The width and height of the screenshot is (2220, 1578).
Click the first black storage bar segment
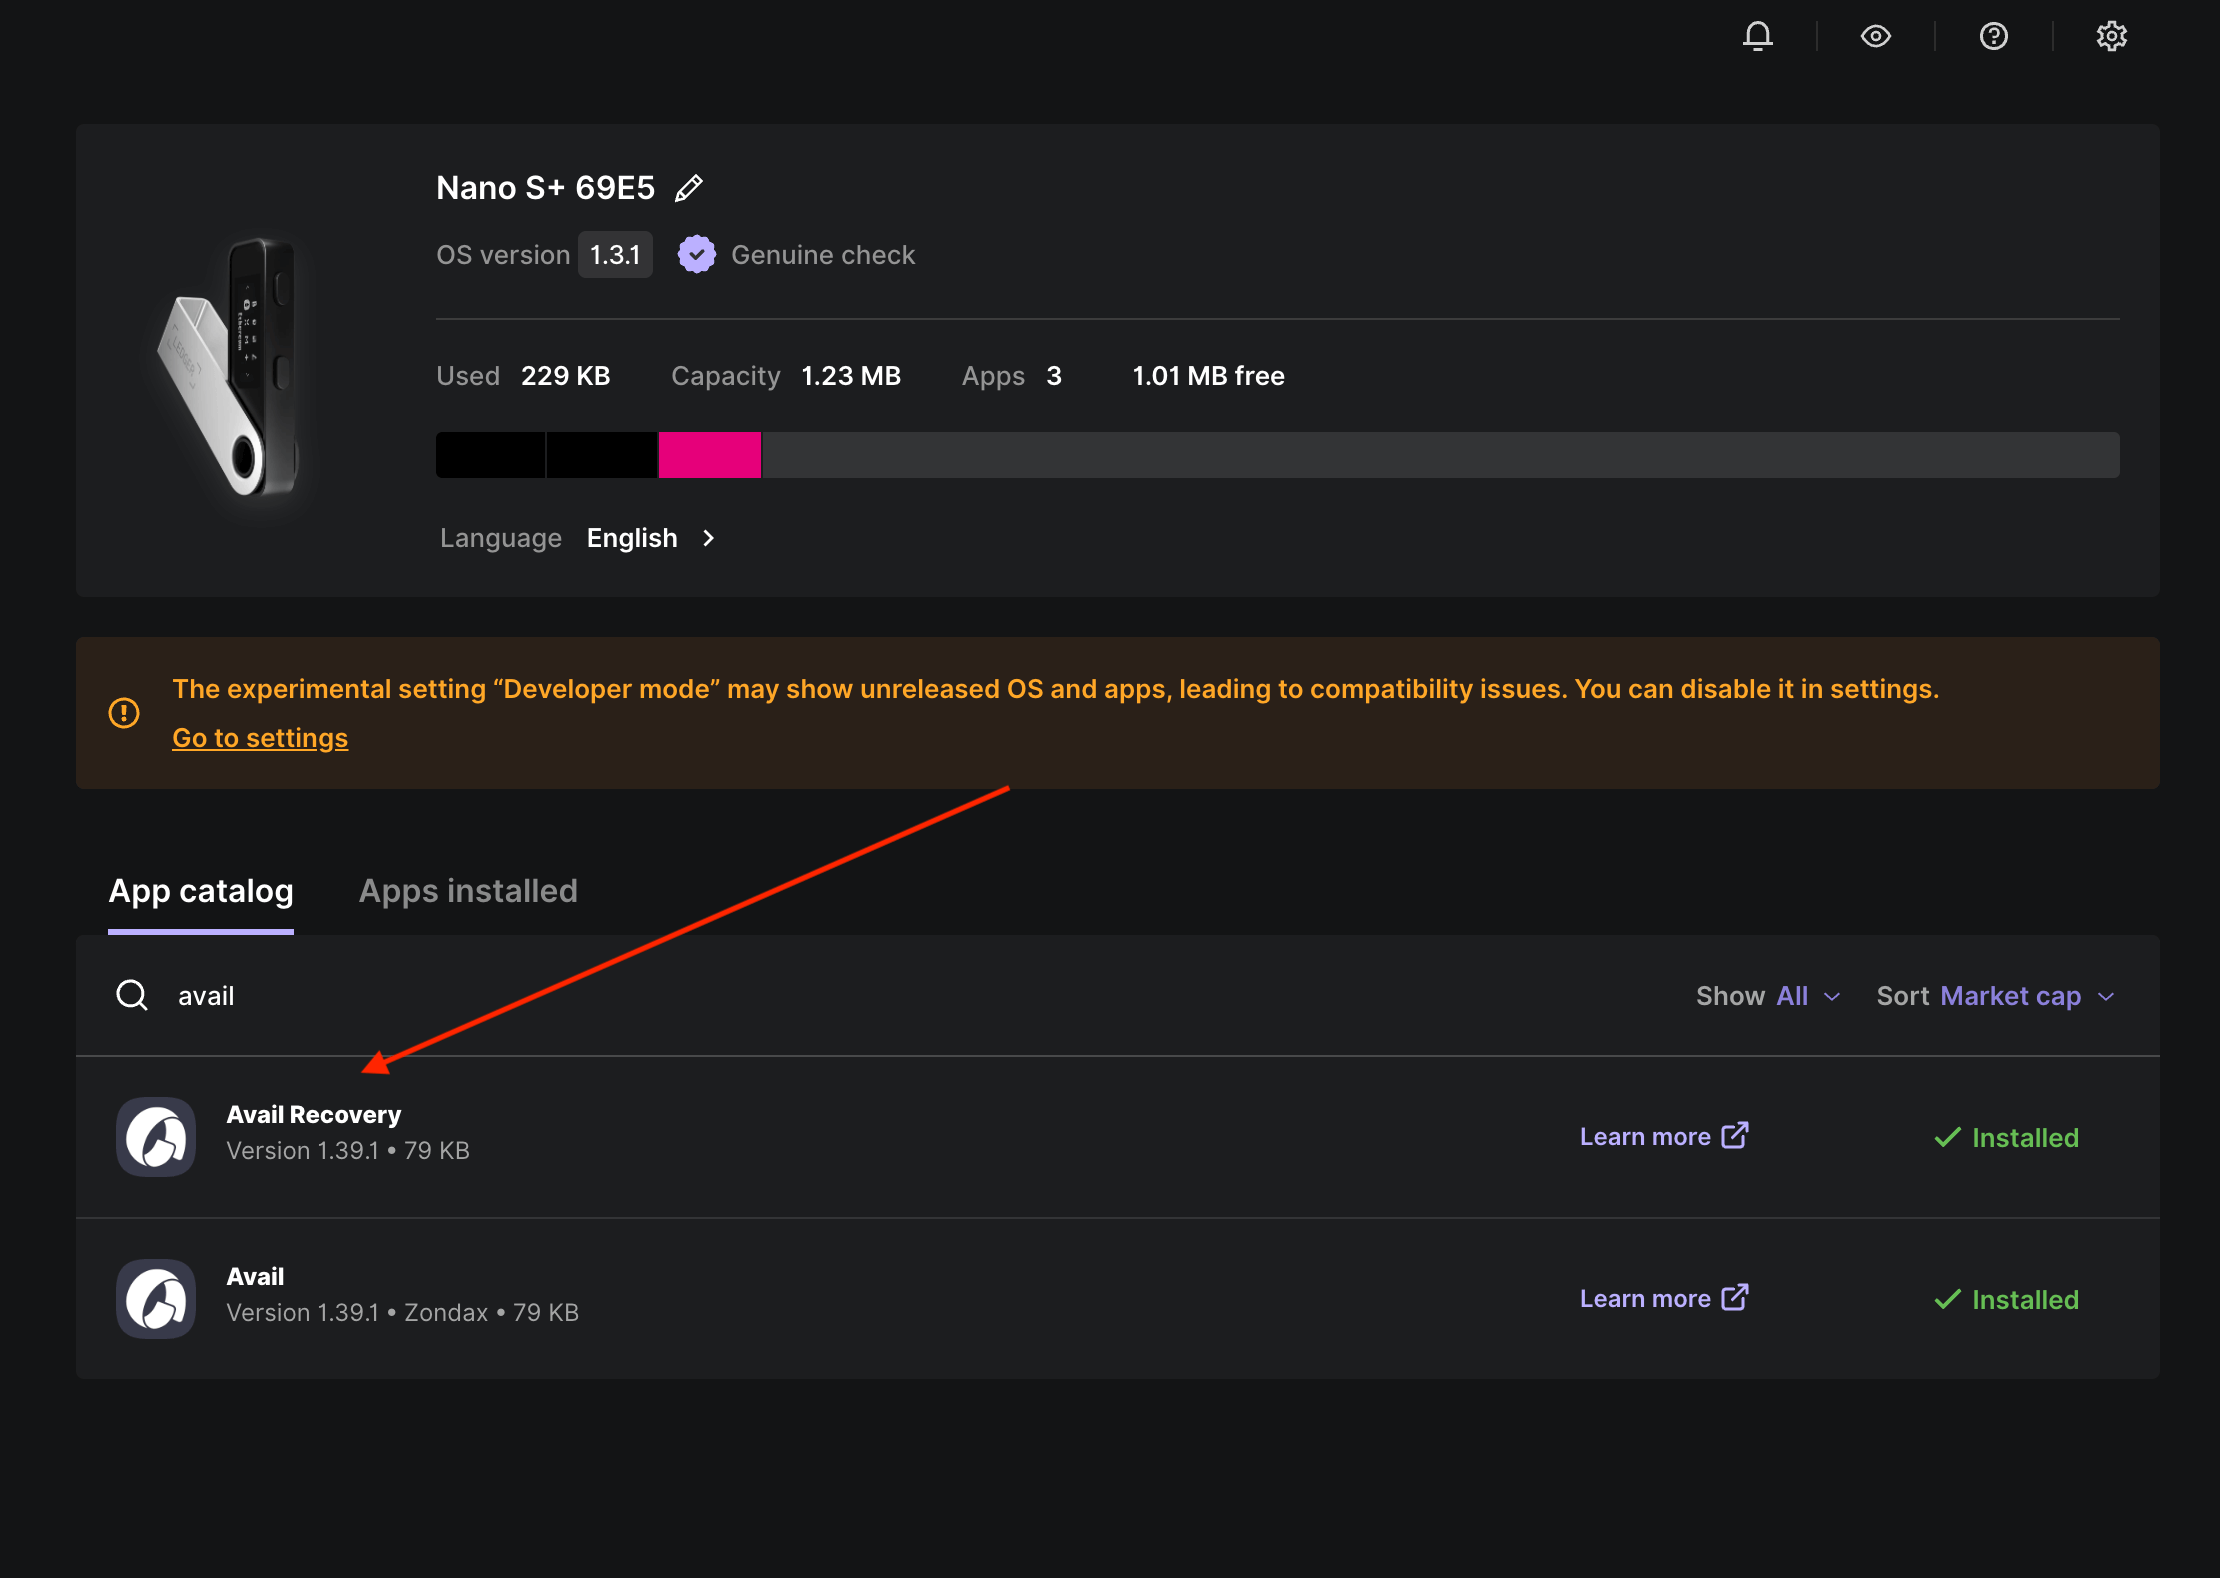tap(491, 455)
